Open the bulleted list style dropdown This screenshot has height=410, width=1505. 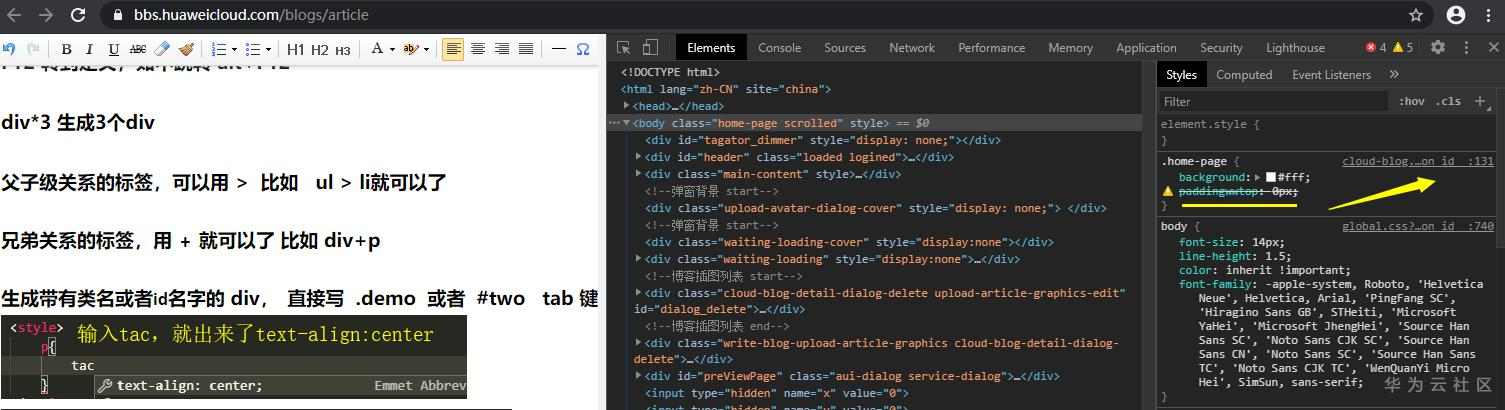click(268, 49)
